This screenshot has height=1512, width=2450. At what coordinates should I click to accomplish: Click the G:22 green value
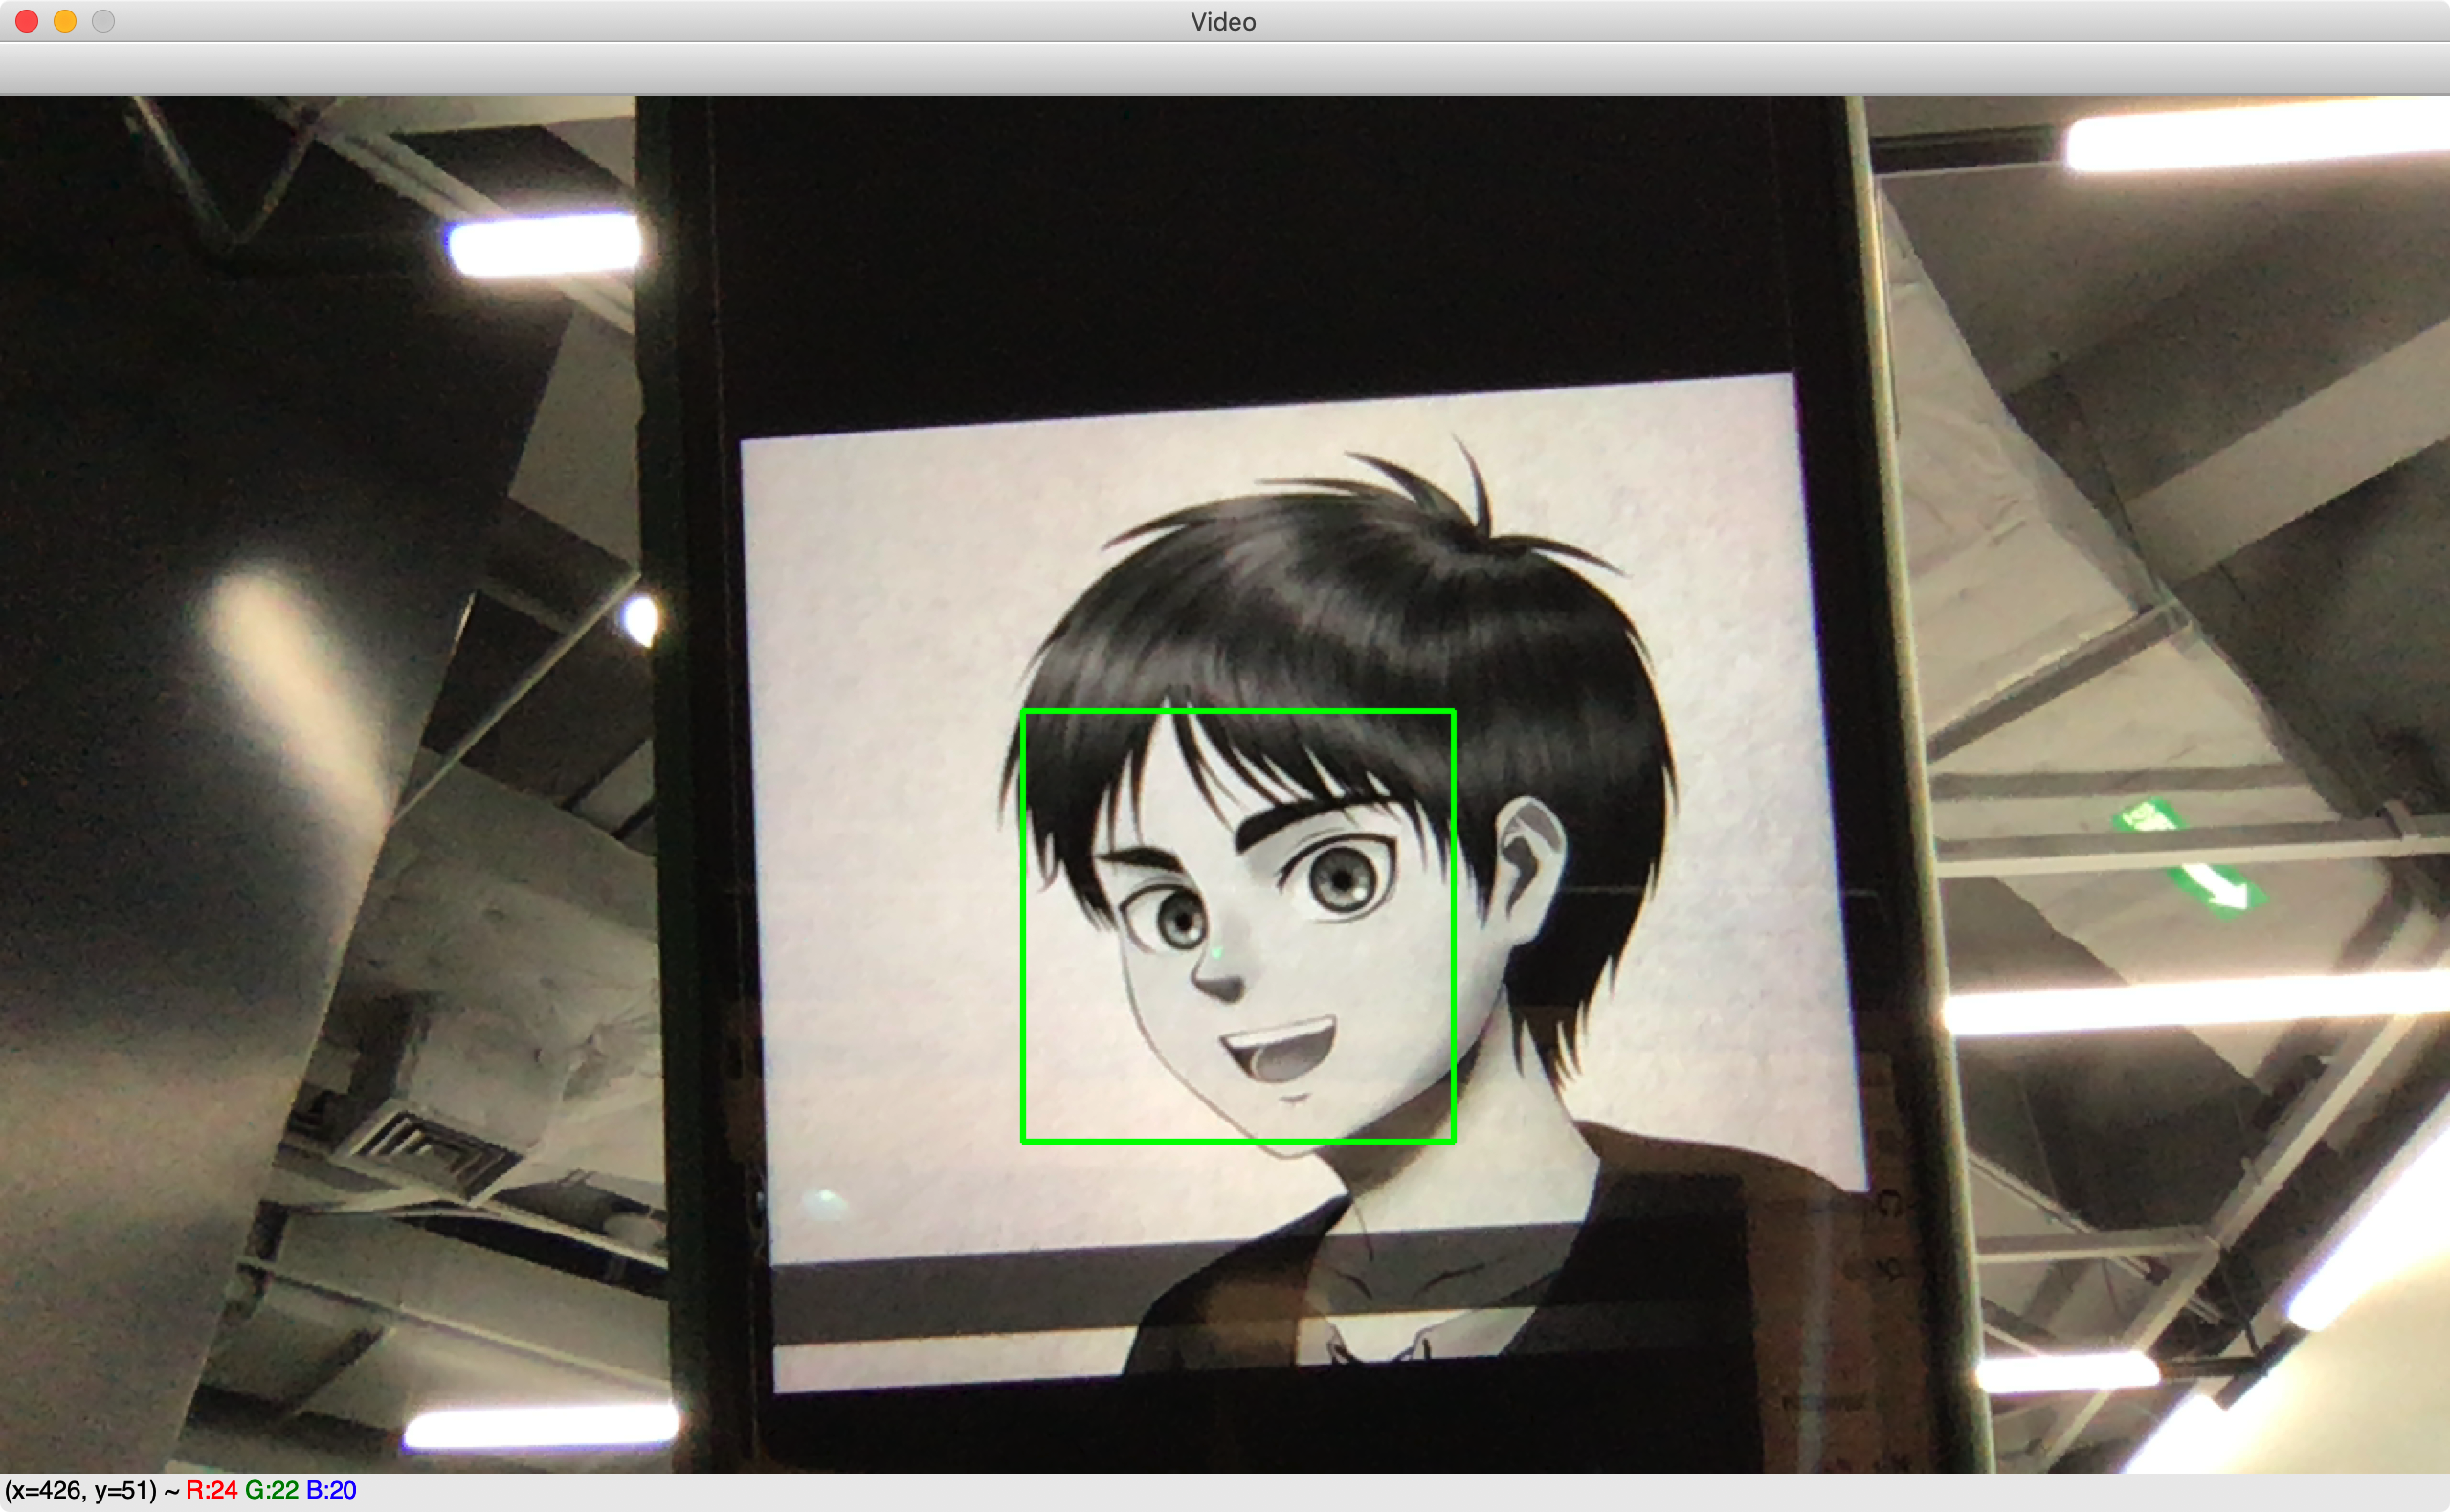(x=272, y=1490)
